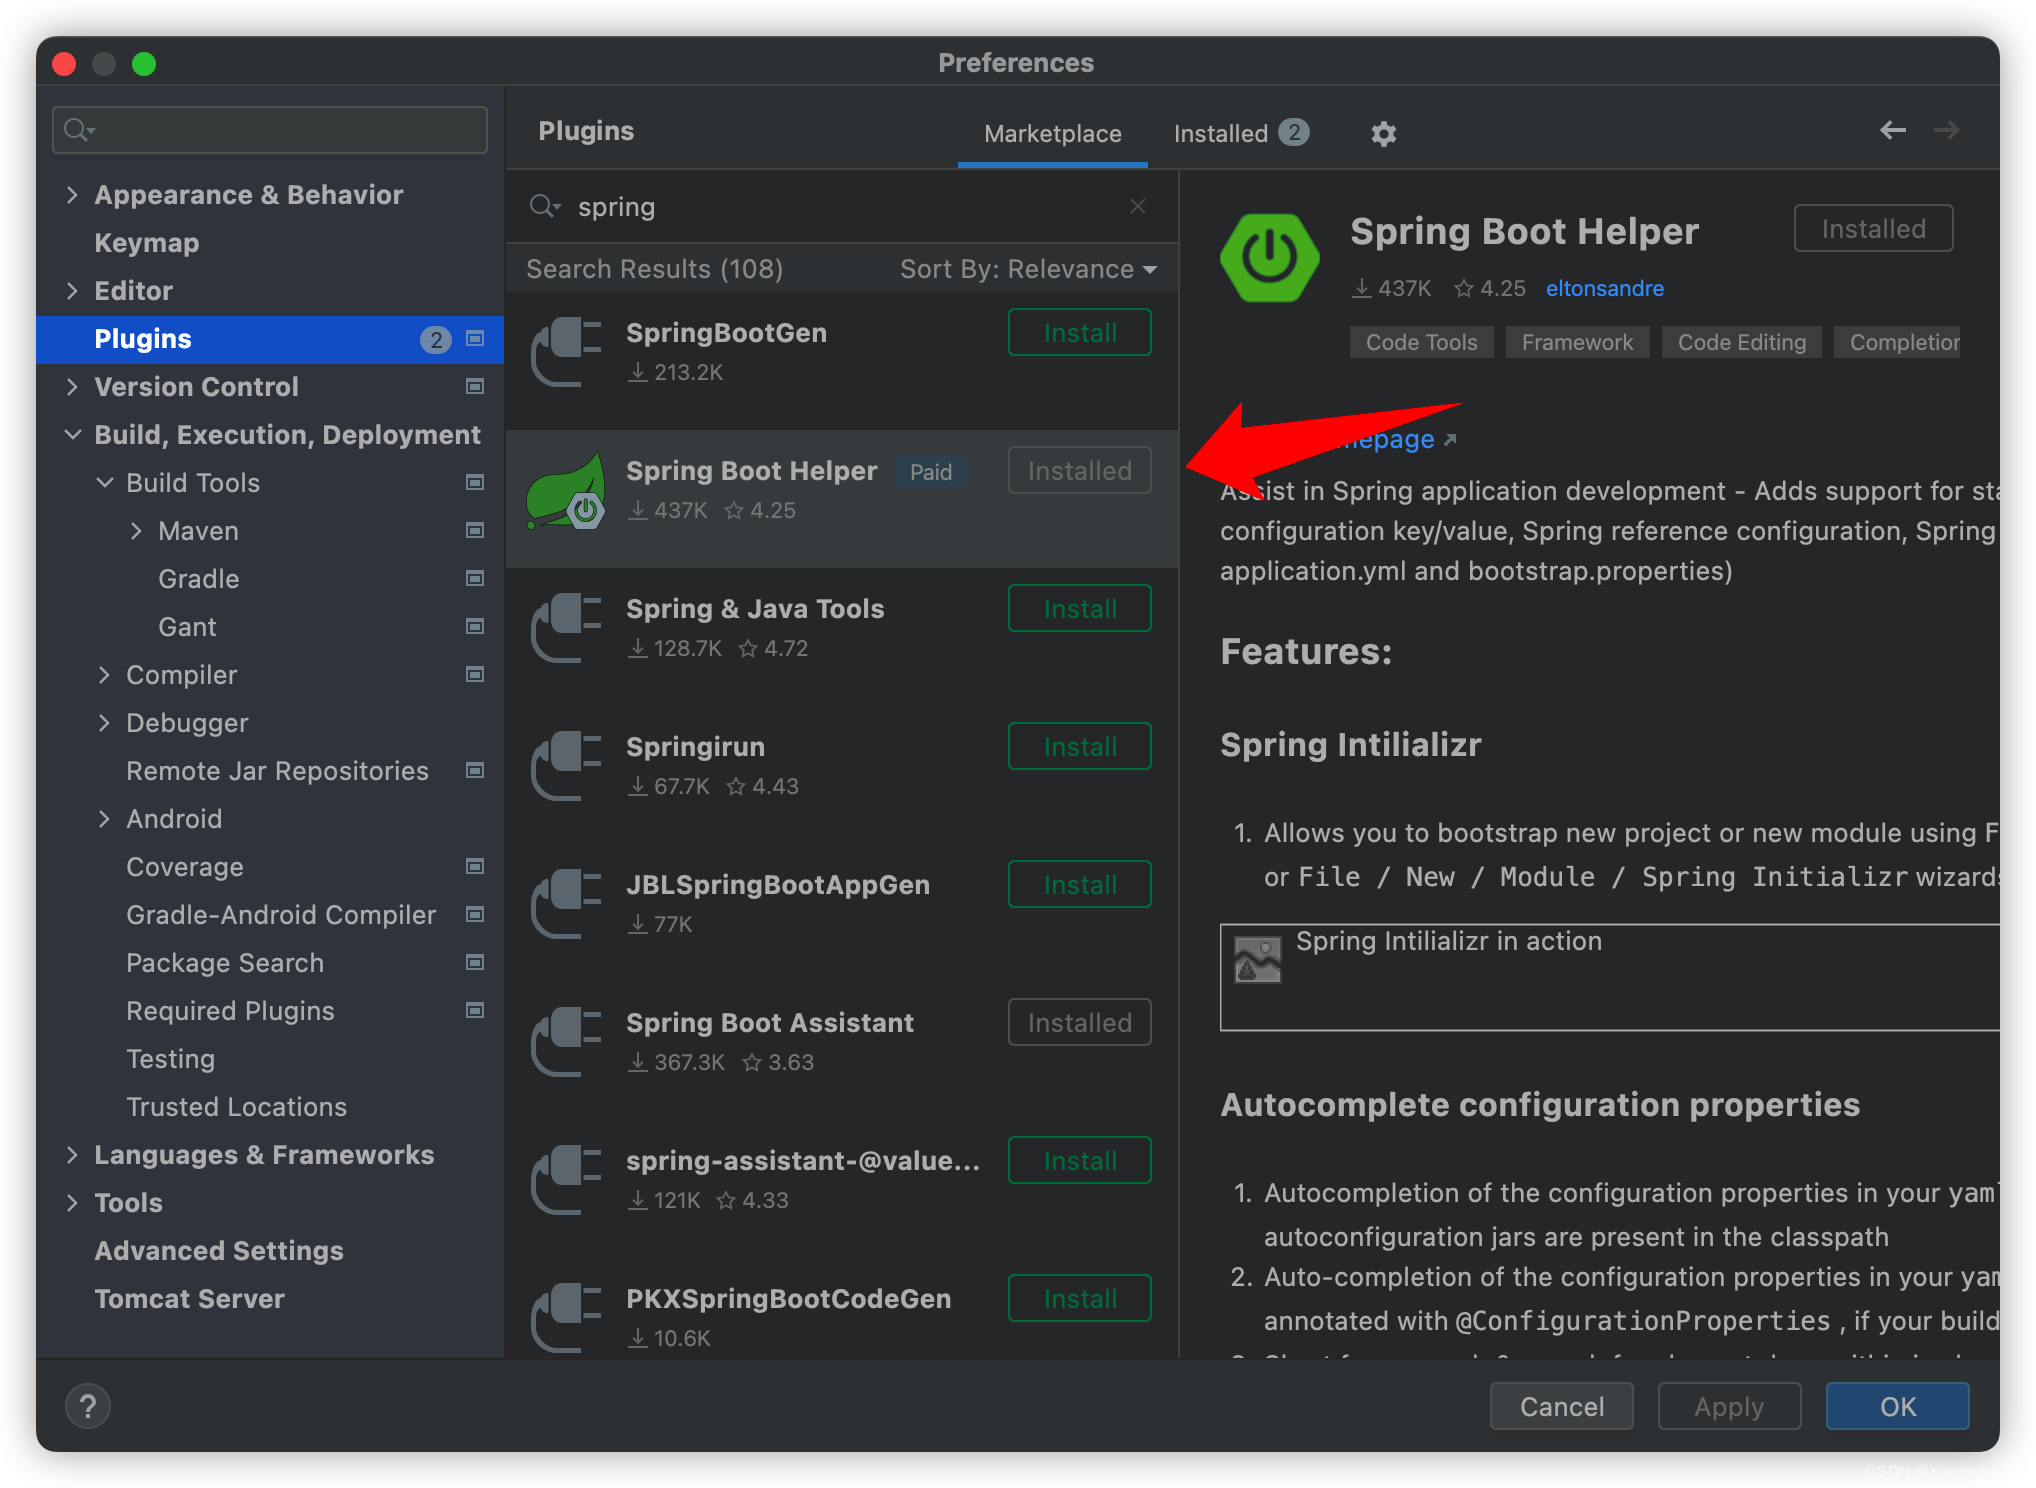This screenshot has width=2036, height=1488.
Task: Click project-level icon beside Maven
Action: point(475,530)
